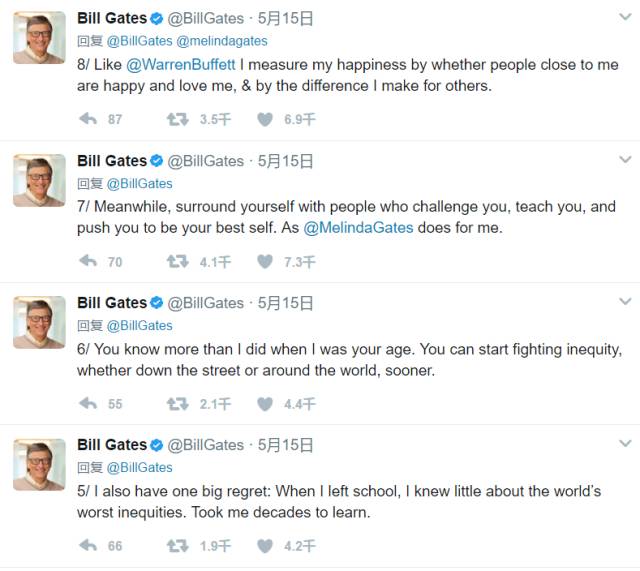Image resolution: width=640 pixels, height=571 pixels.
Task: Retweet the 7/ Meanwhile tweet
Action: tap(177, 262)
